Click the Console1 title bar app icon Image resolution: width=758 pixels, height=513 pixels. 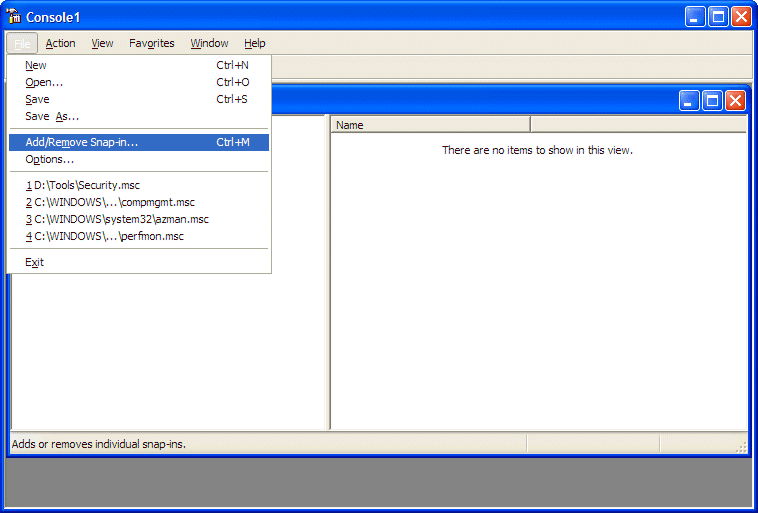point(14,16)
